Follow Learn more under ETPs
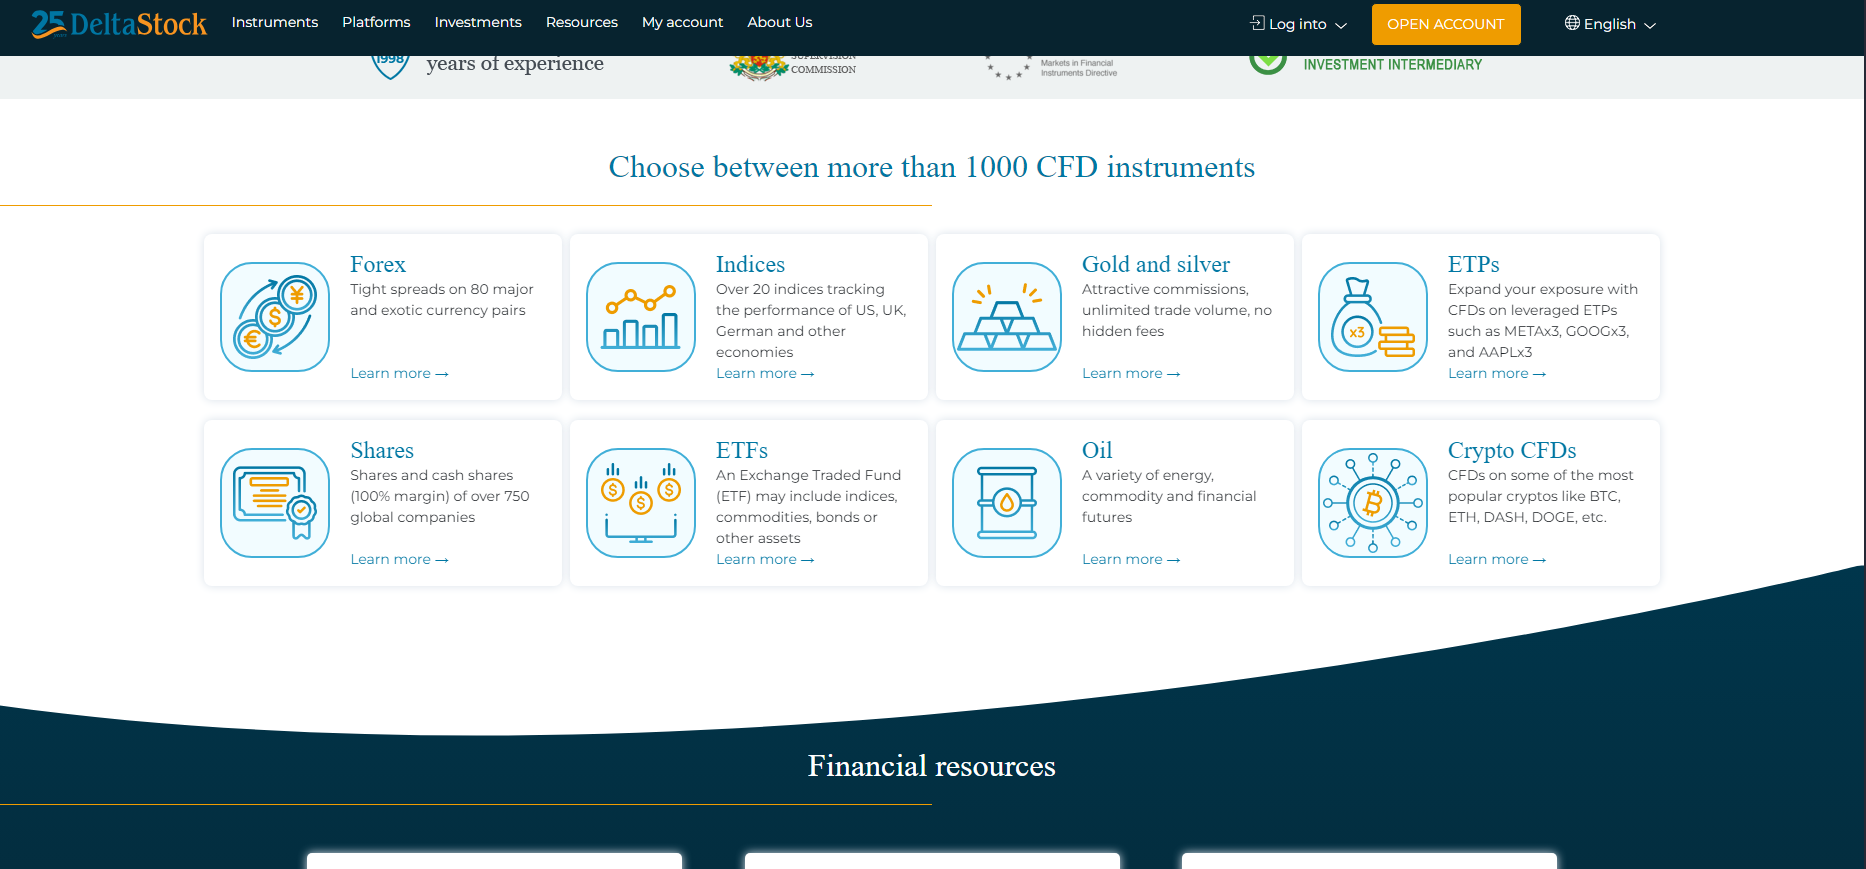Image resolution: width=1866 pixels, height=869 pixels. [1497, 373]
